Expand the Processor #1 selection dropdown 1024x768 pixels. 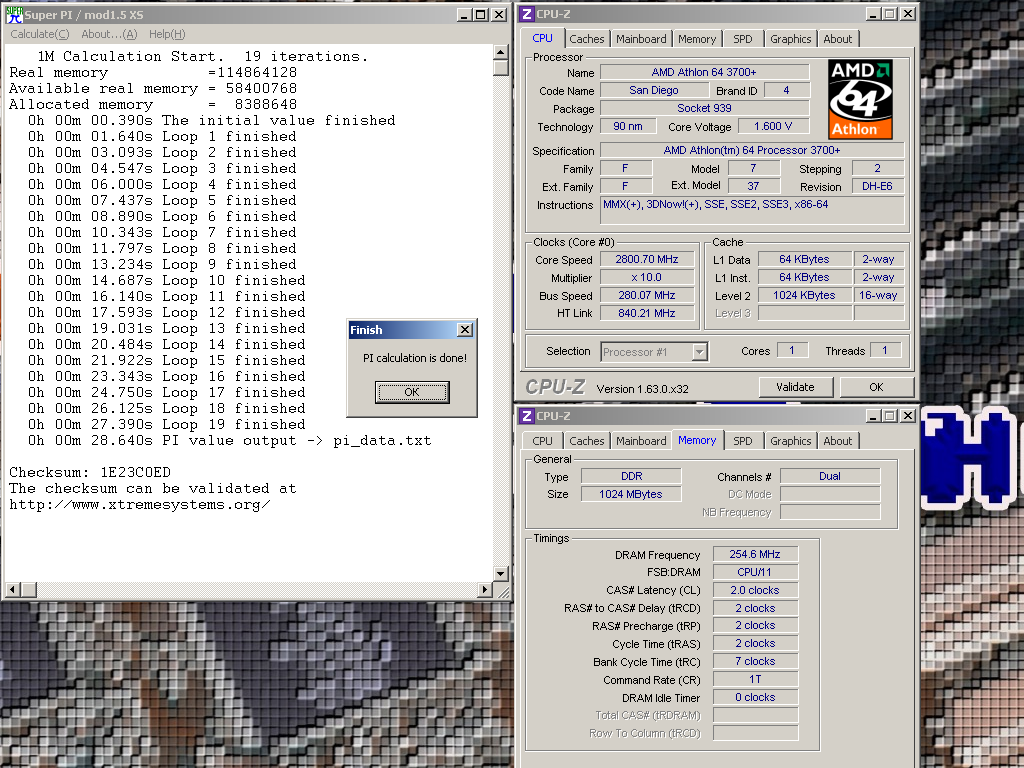click(699, 352)
